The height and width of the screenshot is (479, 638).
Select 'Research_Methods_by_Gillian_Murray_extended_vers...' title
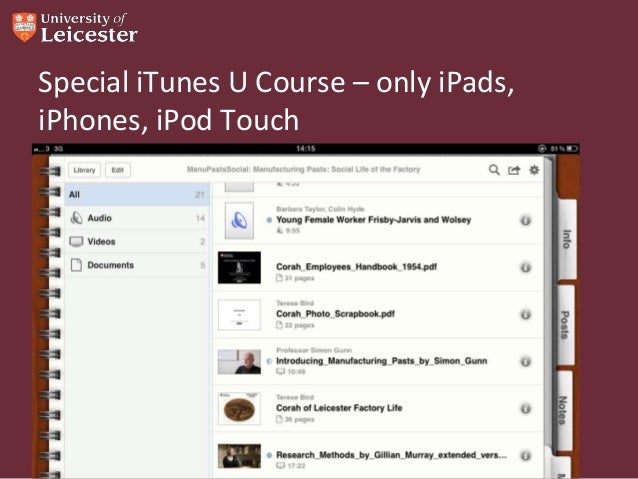(x=391, y=455)
